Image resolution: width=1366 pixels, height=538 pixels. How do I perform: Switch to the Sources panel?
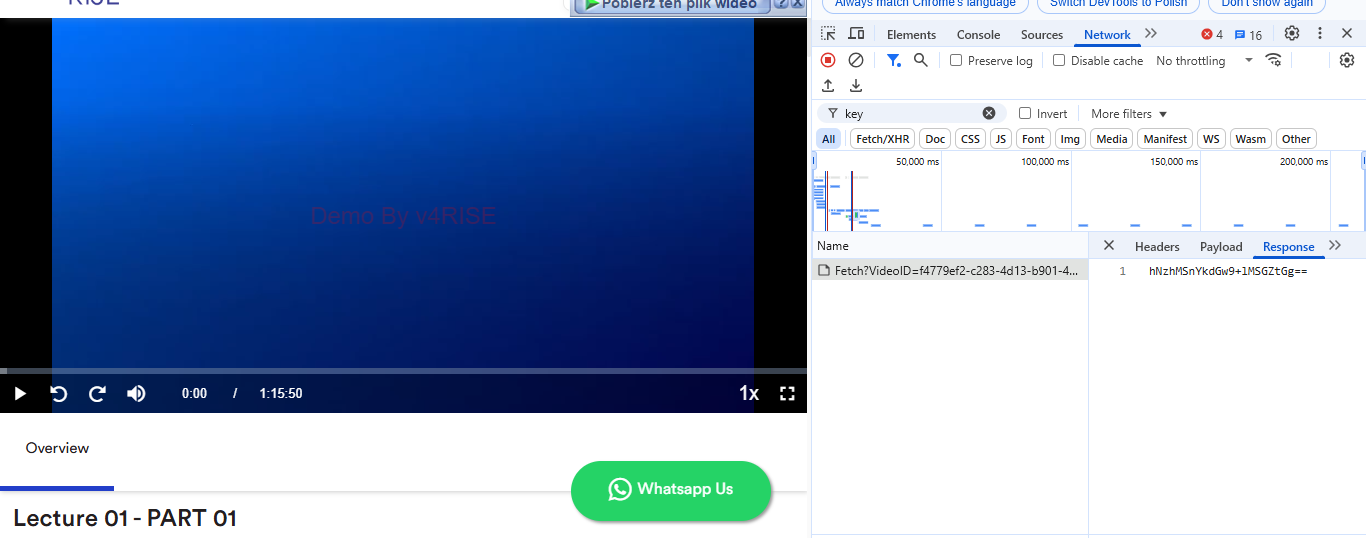pos(1042,34)
